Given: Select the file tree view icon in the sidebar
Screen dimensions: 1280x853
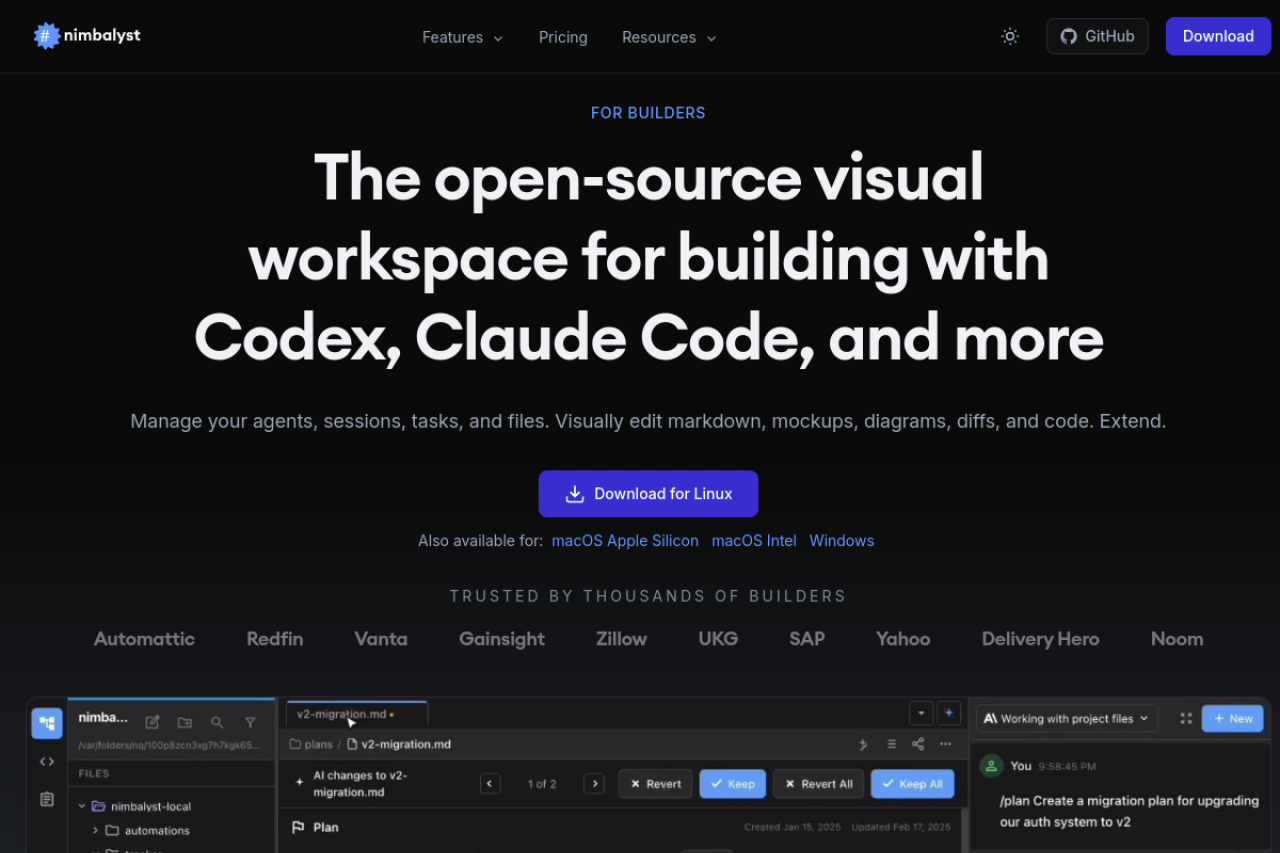Looking at the screenshot, I should click(x=47, y=723).
